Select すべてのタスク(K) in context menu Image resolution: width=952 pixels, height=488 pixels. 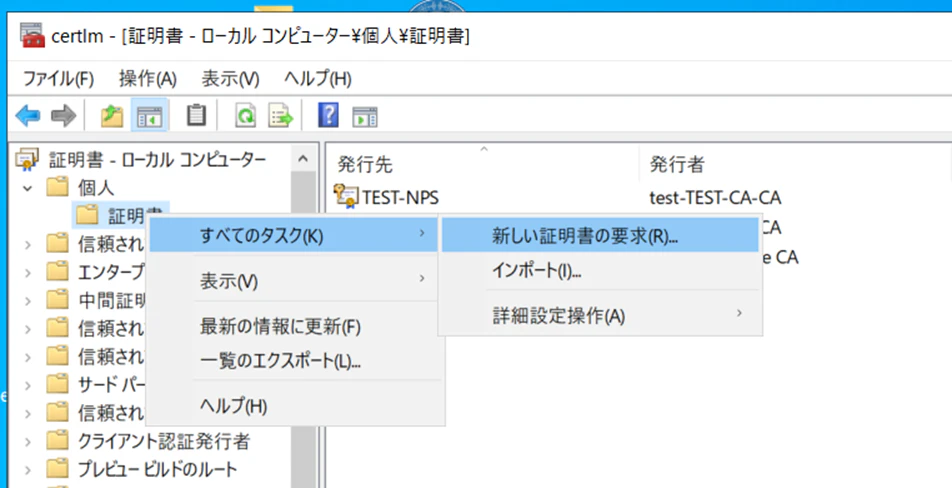click(x=293, y=236)
